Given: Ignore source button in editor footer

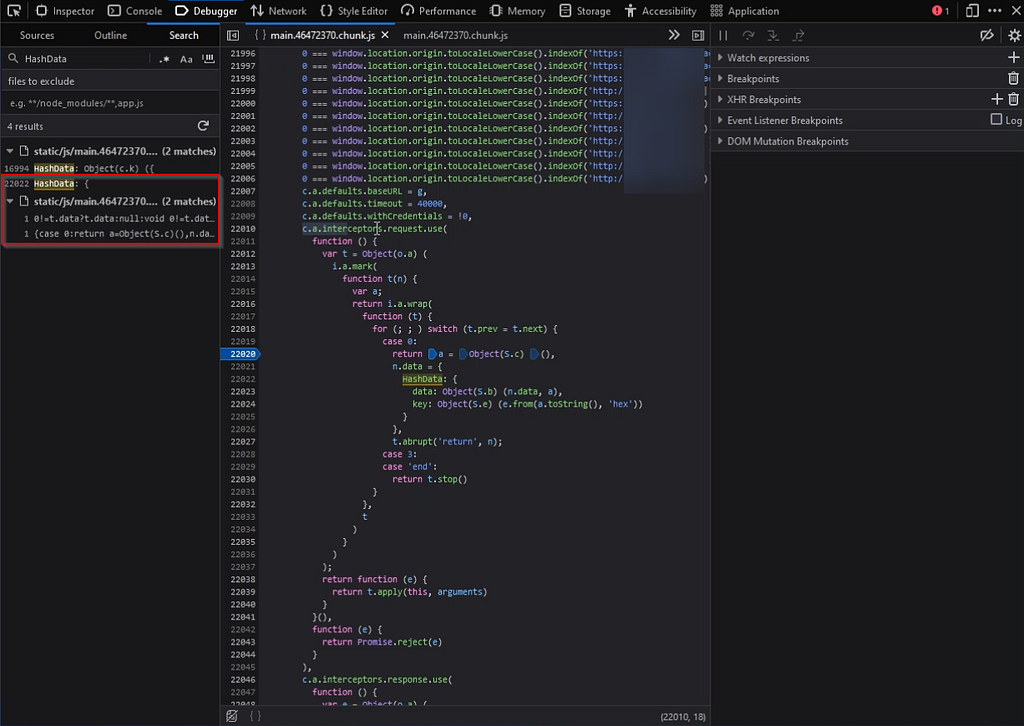Looking at the screenshot, I should tap(232, 716).
